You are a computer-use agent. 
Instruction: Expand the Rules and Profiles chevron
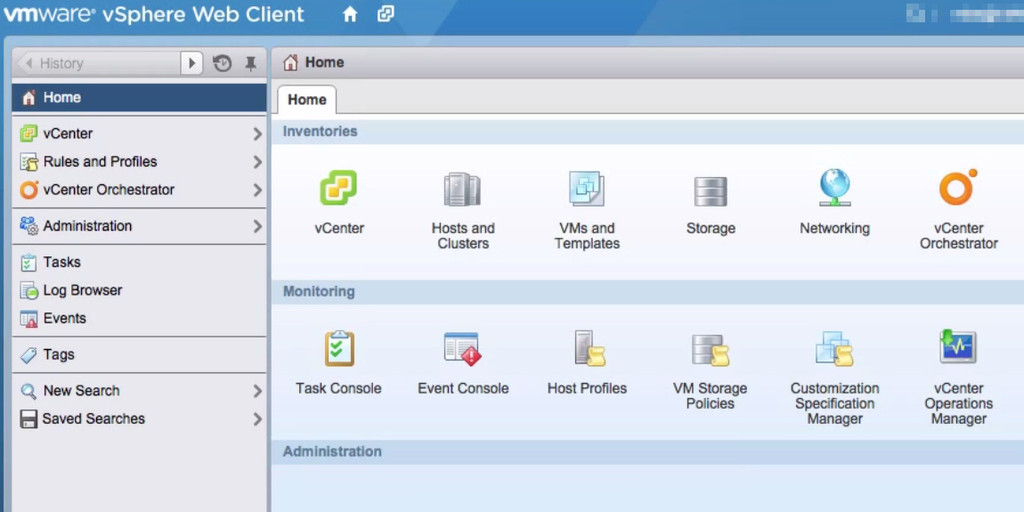pos(257,162)
